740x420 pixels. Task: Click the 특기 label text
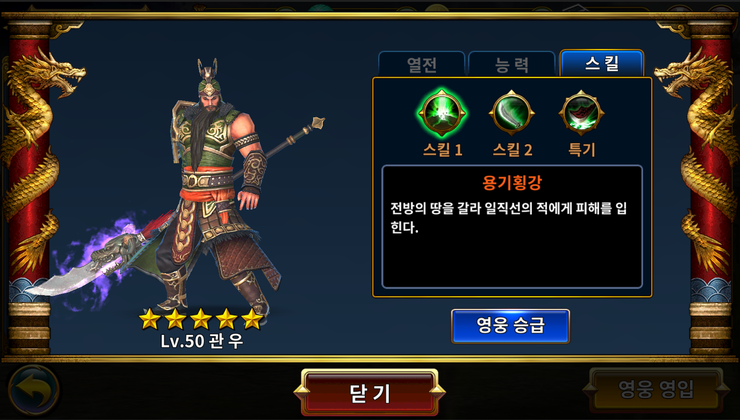pos(581,150)
